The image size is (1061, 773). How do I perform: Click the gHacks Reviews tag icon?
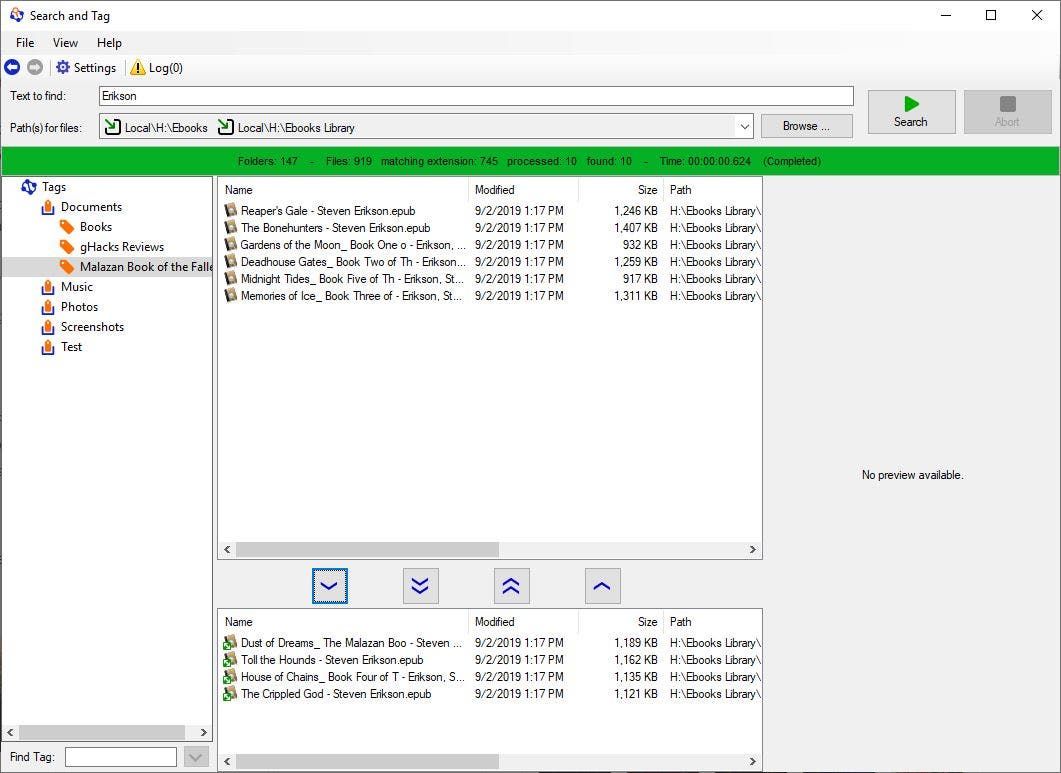pos(67,246)
